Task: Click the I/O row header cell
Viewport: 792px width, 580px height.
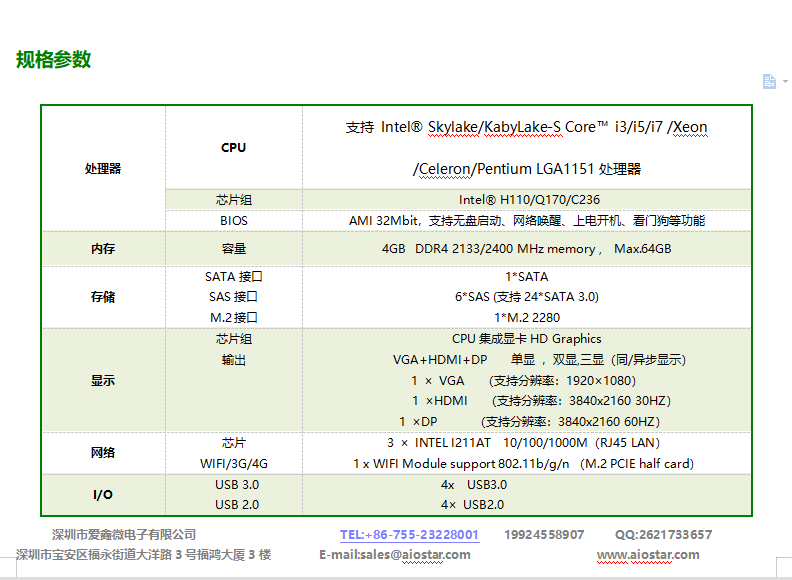Action: [x=103, y=495]
